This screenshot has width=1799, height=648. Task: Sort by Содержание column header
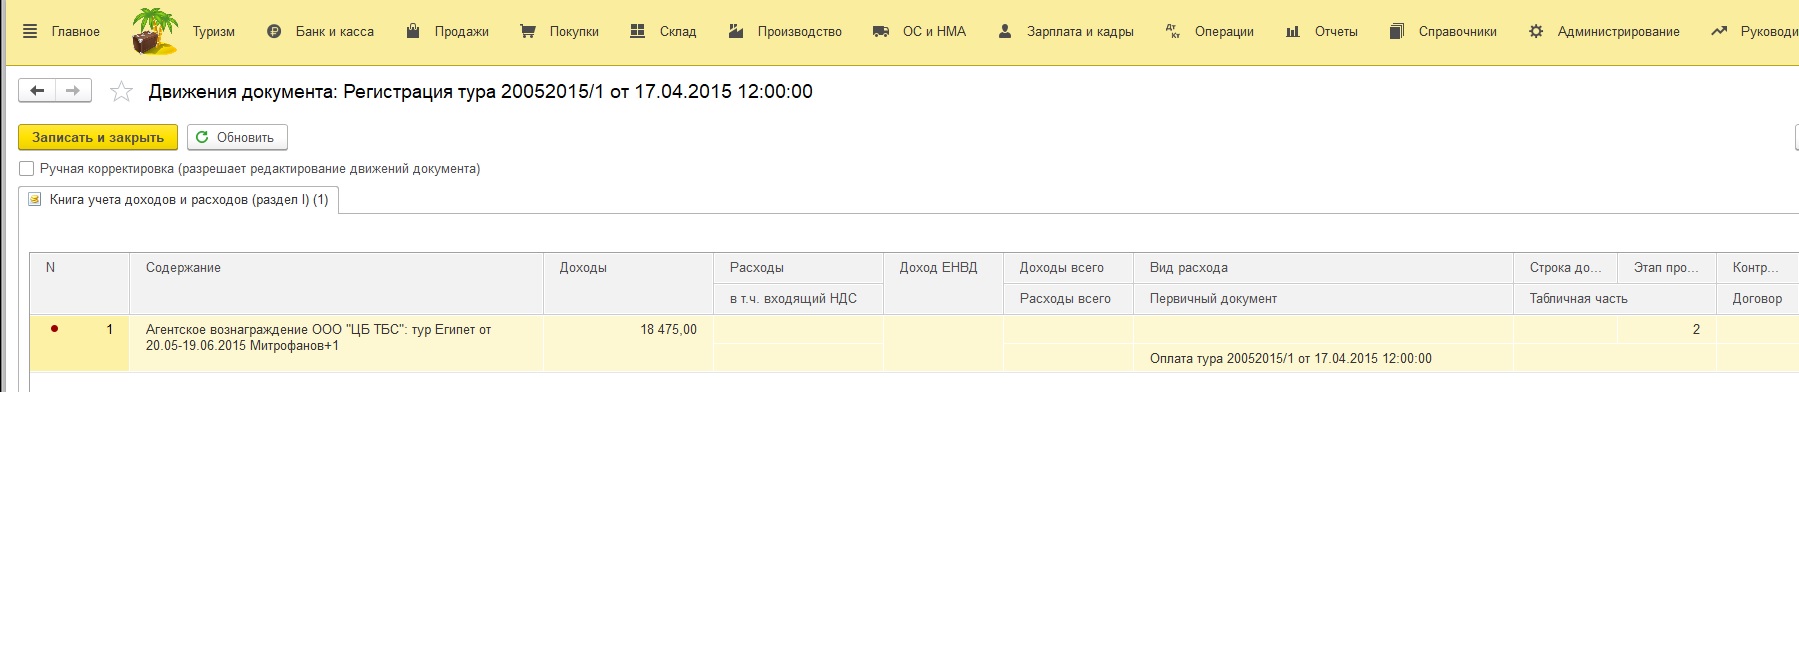point(183,268)
